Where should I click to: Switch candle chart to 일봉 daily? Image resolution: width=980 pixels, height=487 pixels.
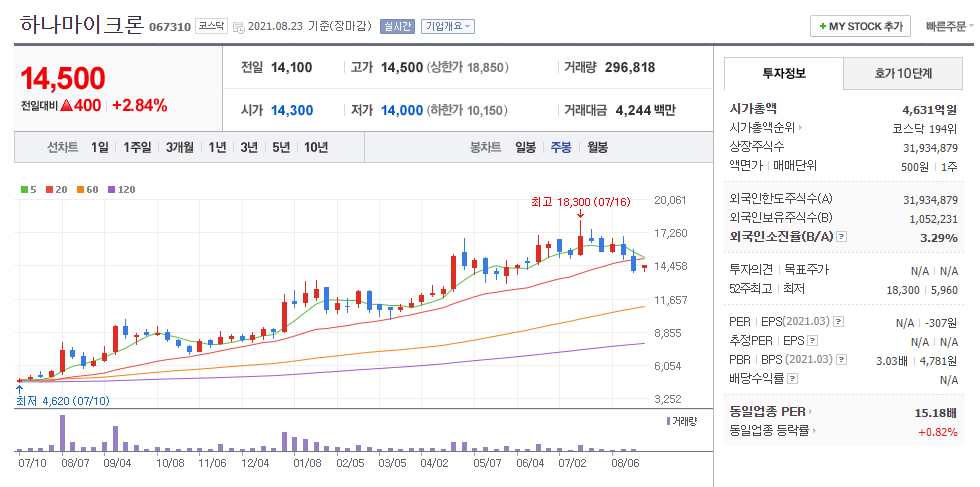[x=526, y=148]
